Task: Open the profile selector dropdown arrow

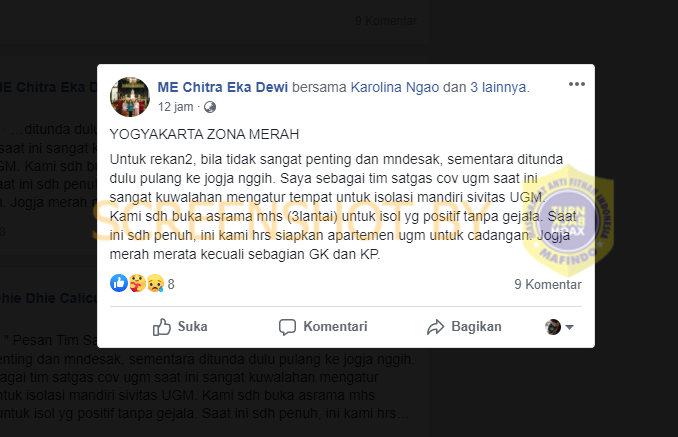Action: [569, 327]
